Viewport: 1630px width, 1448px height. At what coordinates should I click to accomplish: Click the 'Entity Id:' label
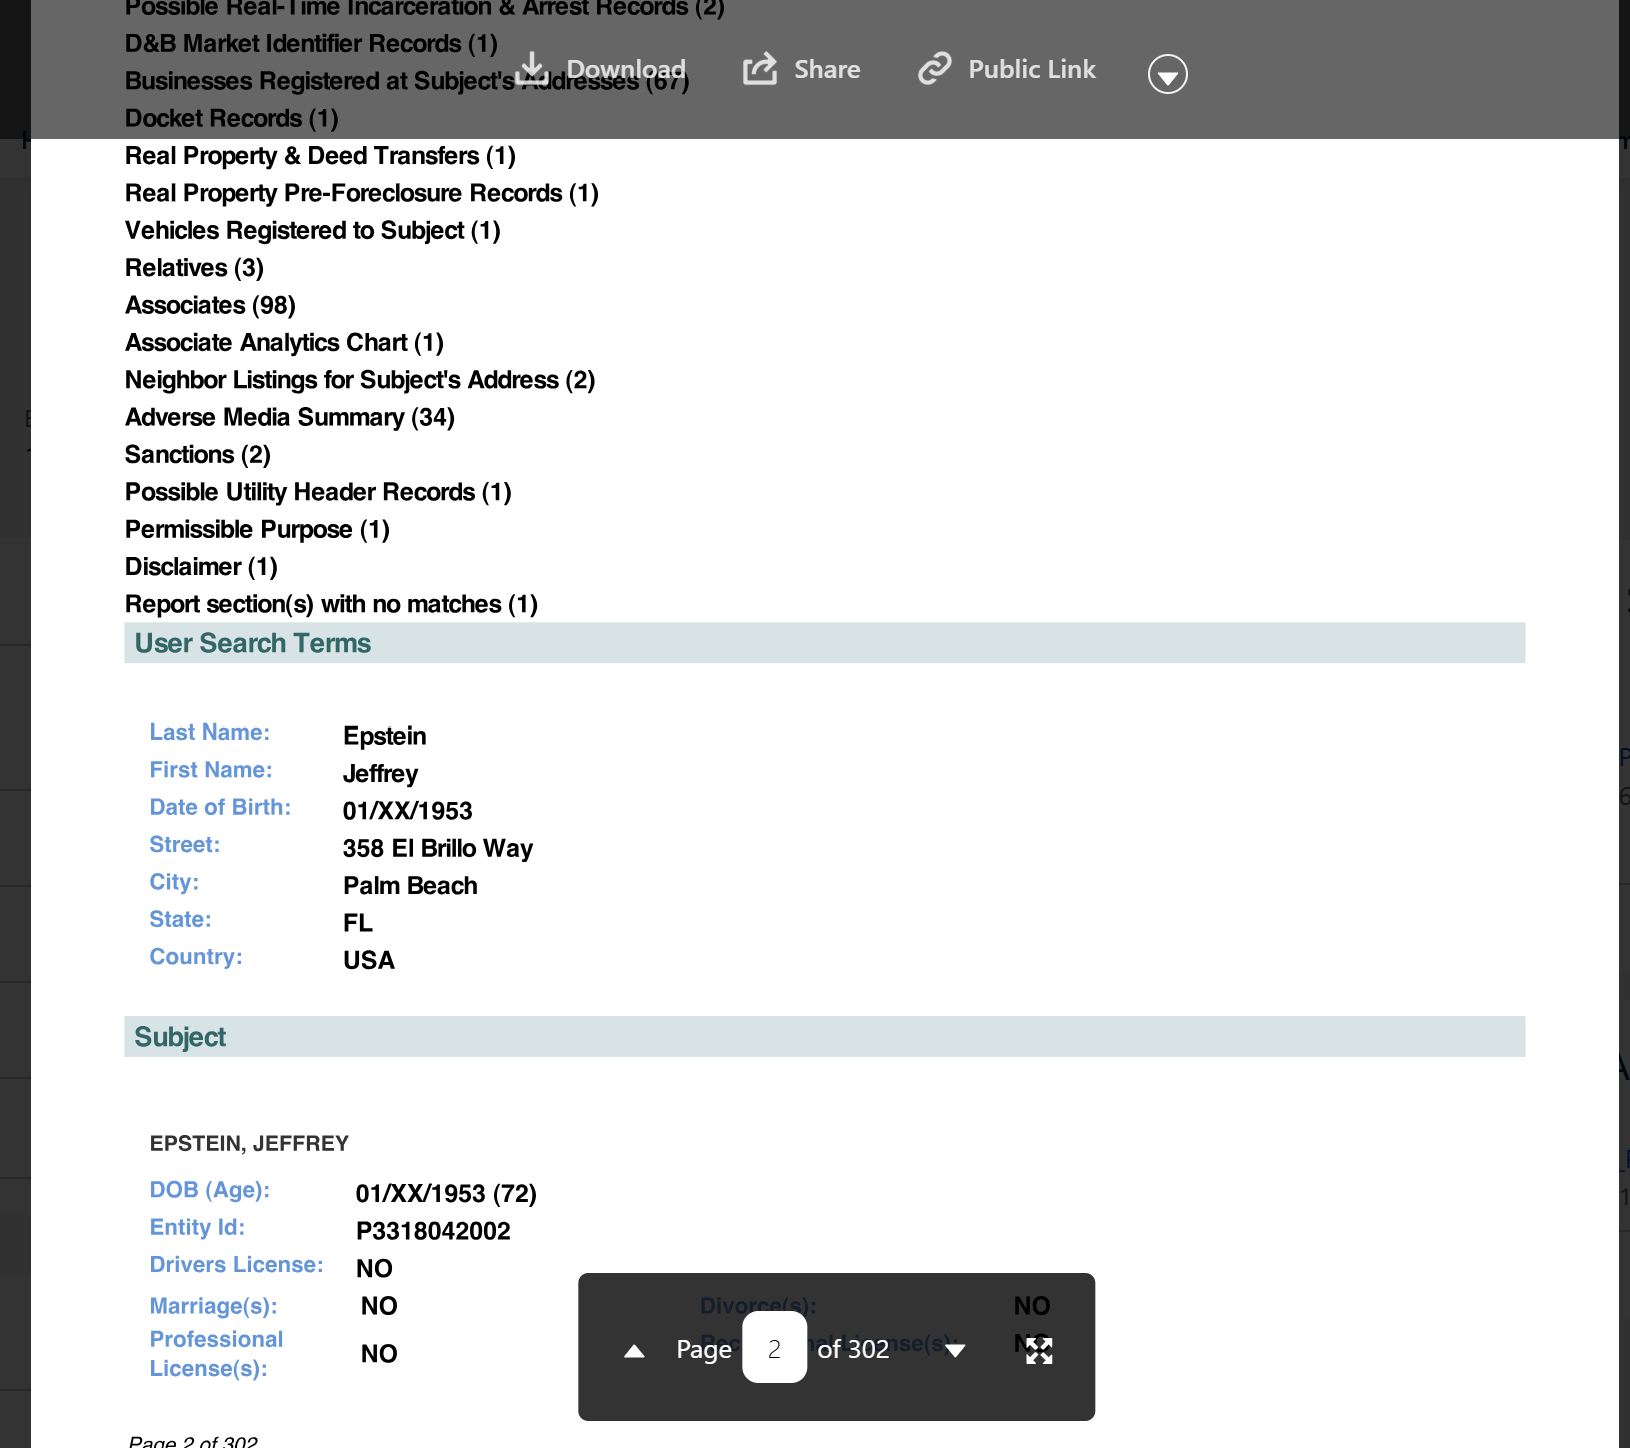coord(197,1227)
